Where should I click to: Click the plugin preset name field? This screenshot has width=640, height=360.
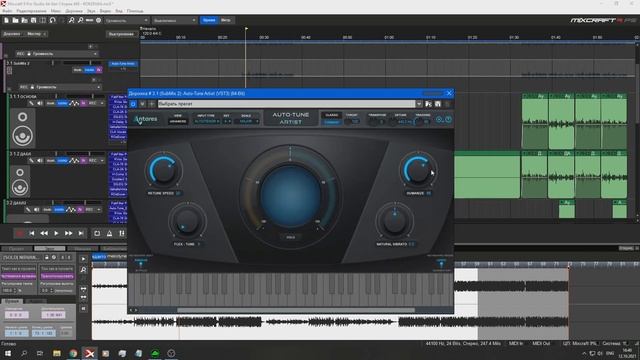pyautogui.click(x=286, y=104)
